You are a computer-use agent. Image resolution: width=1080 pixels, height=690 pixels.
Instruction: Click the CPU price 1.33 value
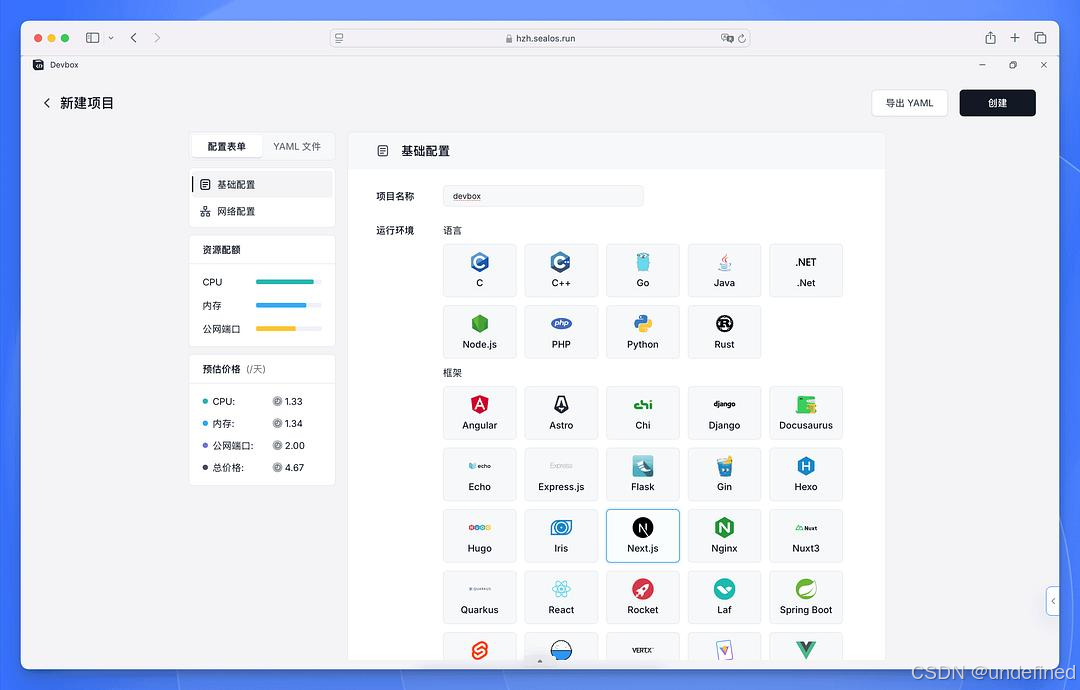[293, 401]
